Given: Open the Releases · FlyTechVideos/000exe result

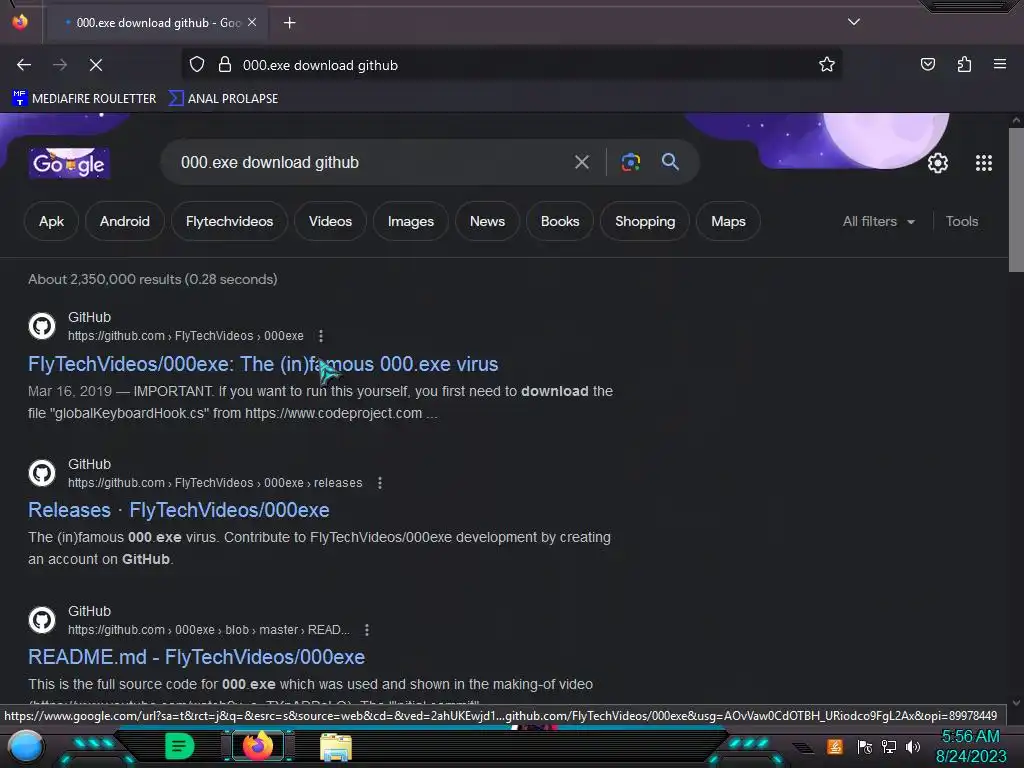Looking at the screenshot, I should point(178,510).
